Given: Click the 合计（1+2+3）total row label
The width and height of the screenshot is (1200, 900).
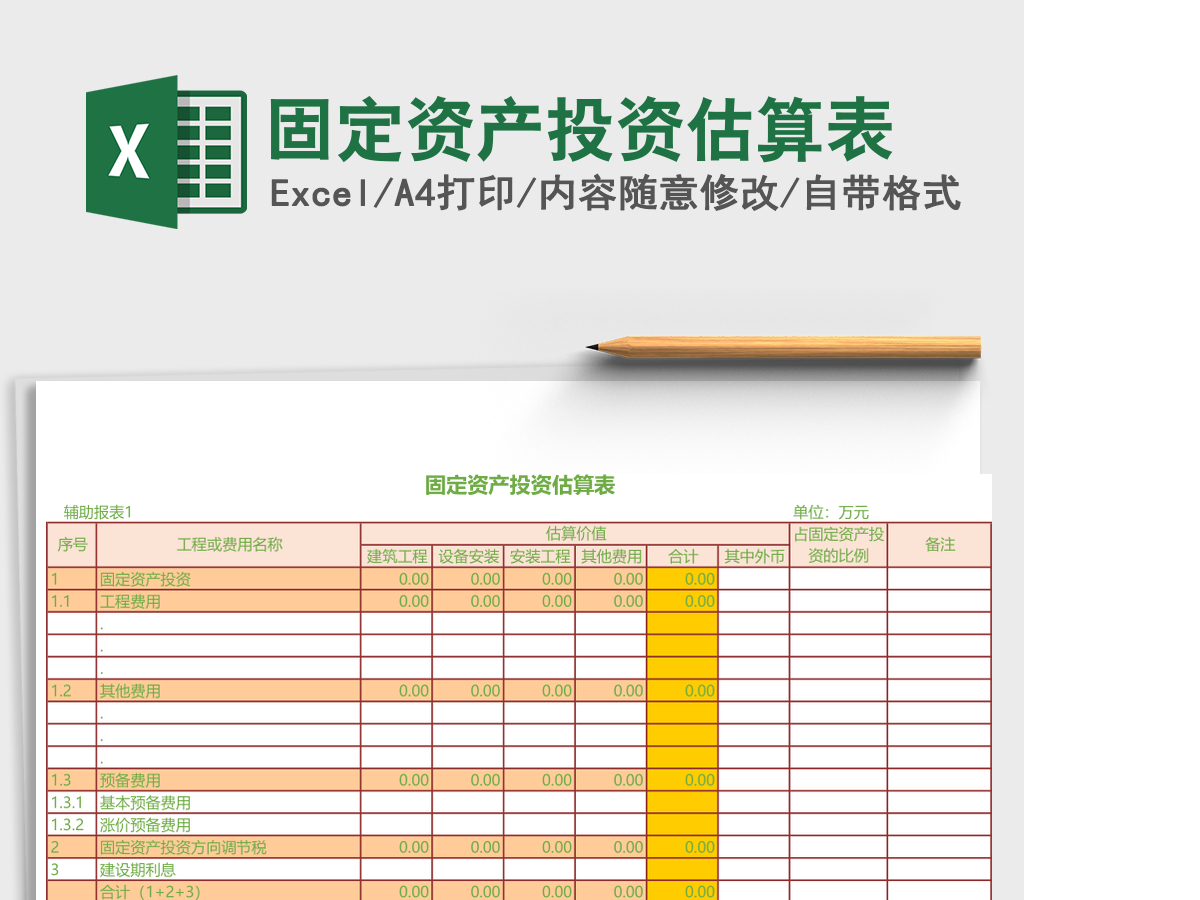Looking at the screenshot, I should tap(229, 891).
